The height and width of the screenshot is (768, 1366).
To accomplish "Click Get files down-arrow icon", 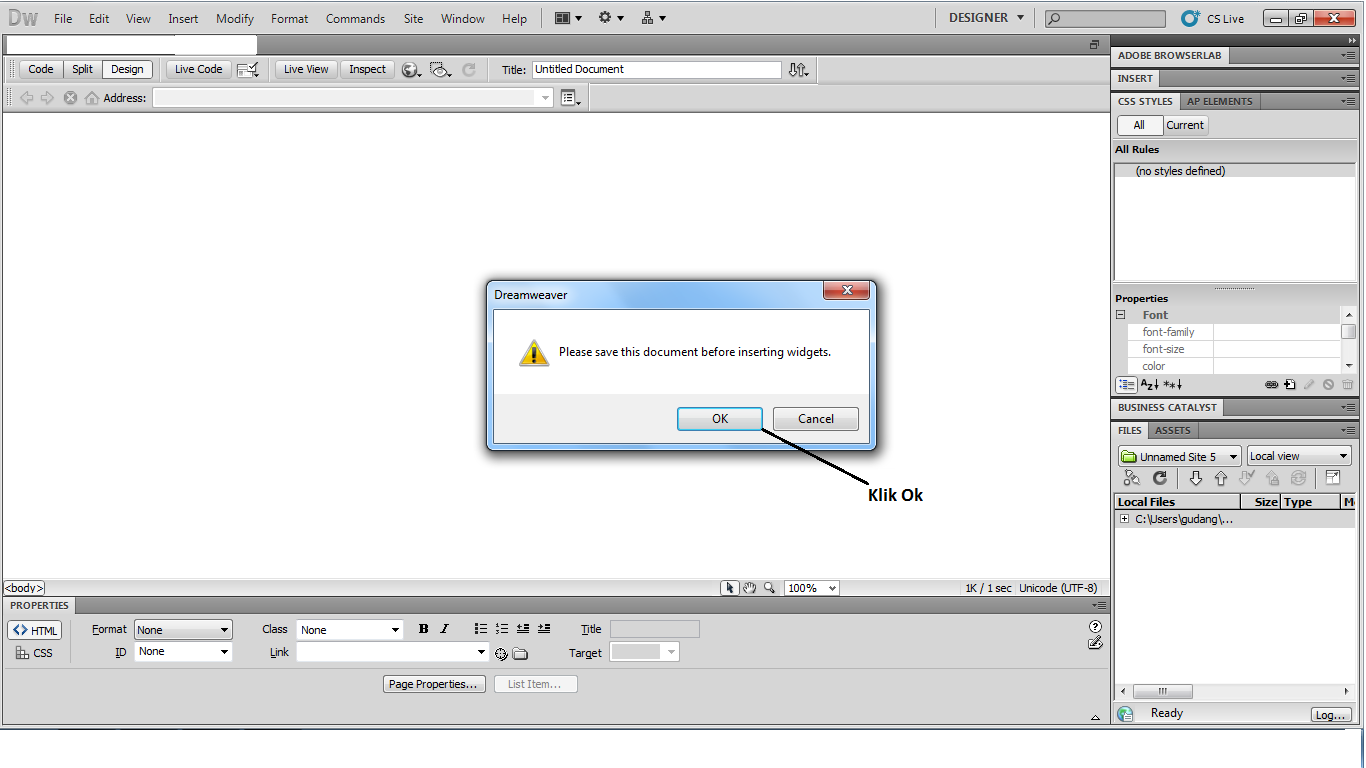I will [x=1195, y=479].
